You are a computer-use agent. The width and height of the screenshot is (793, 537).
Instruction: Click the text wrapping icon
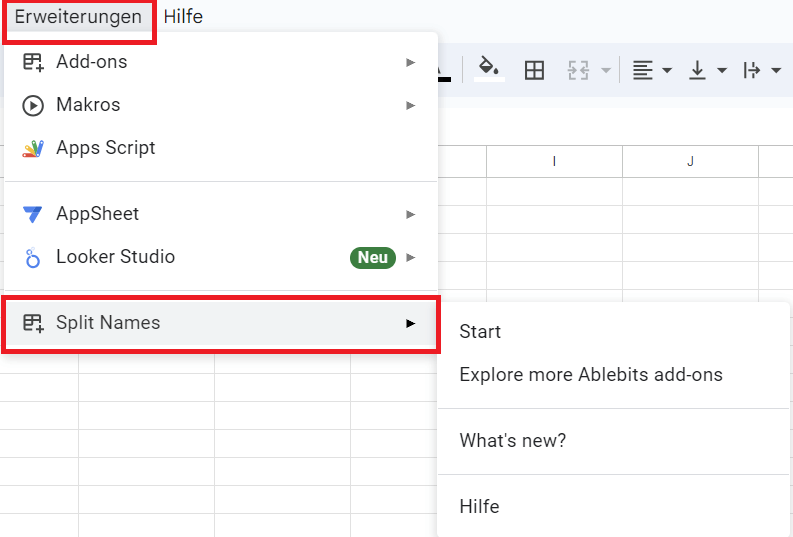point(752,70)
